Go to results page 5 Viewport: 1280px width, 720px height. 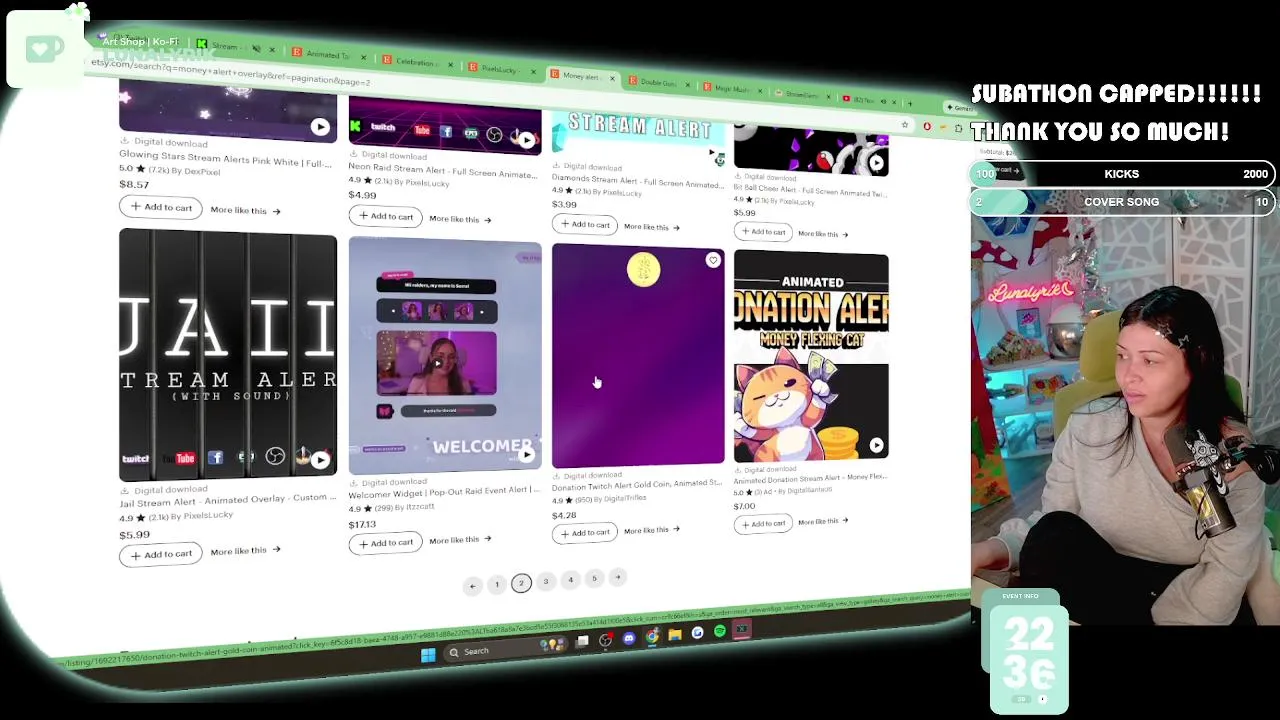594,578
